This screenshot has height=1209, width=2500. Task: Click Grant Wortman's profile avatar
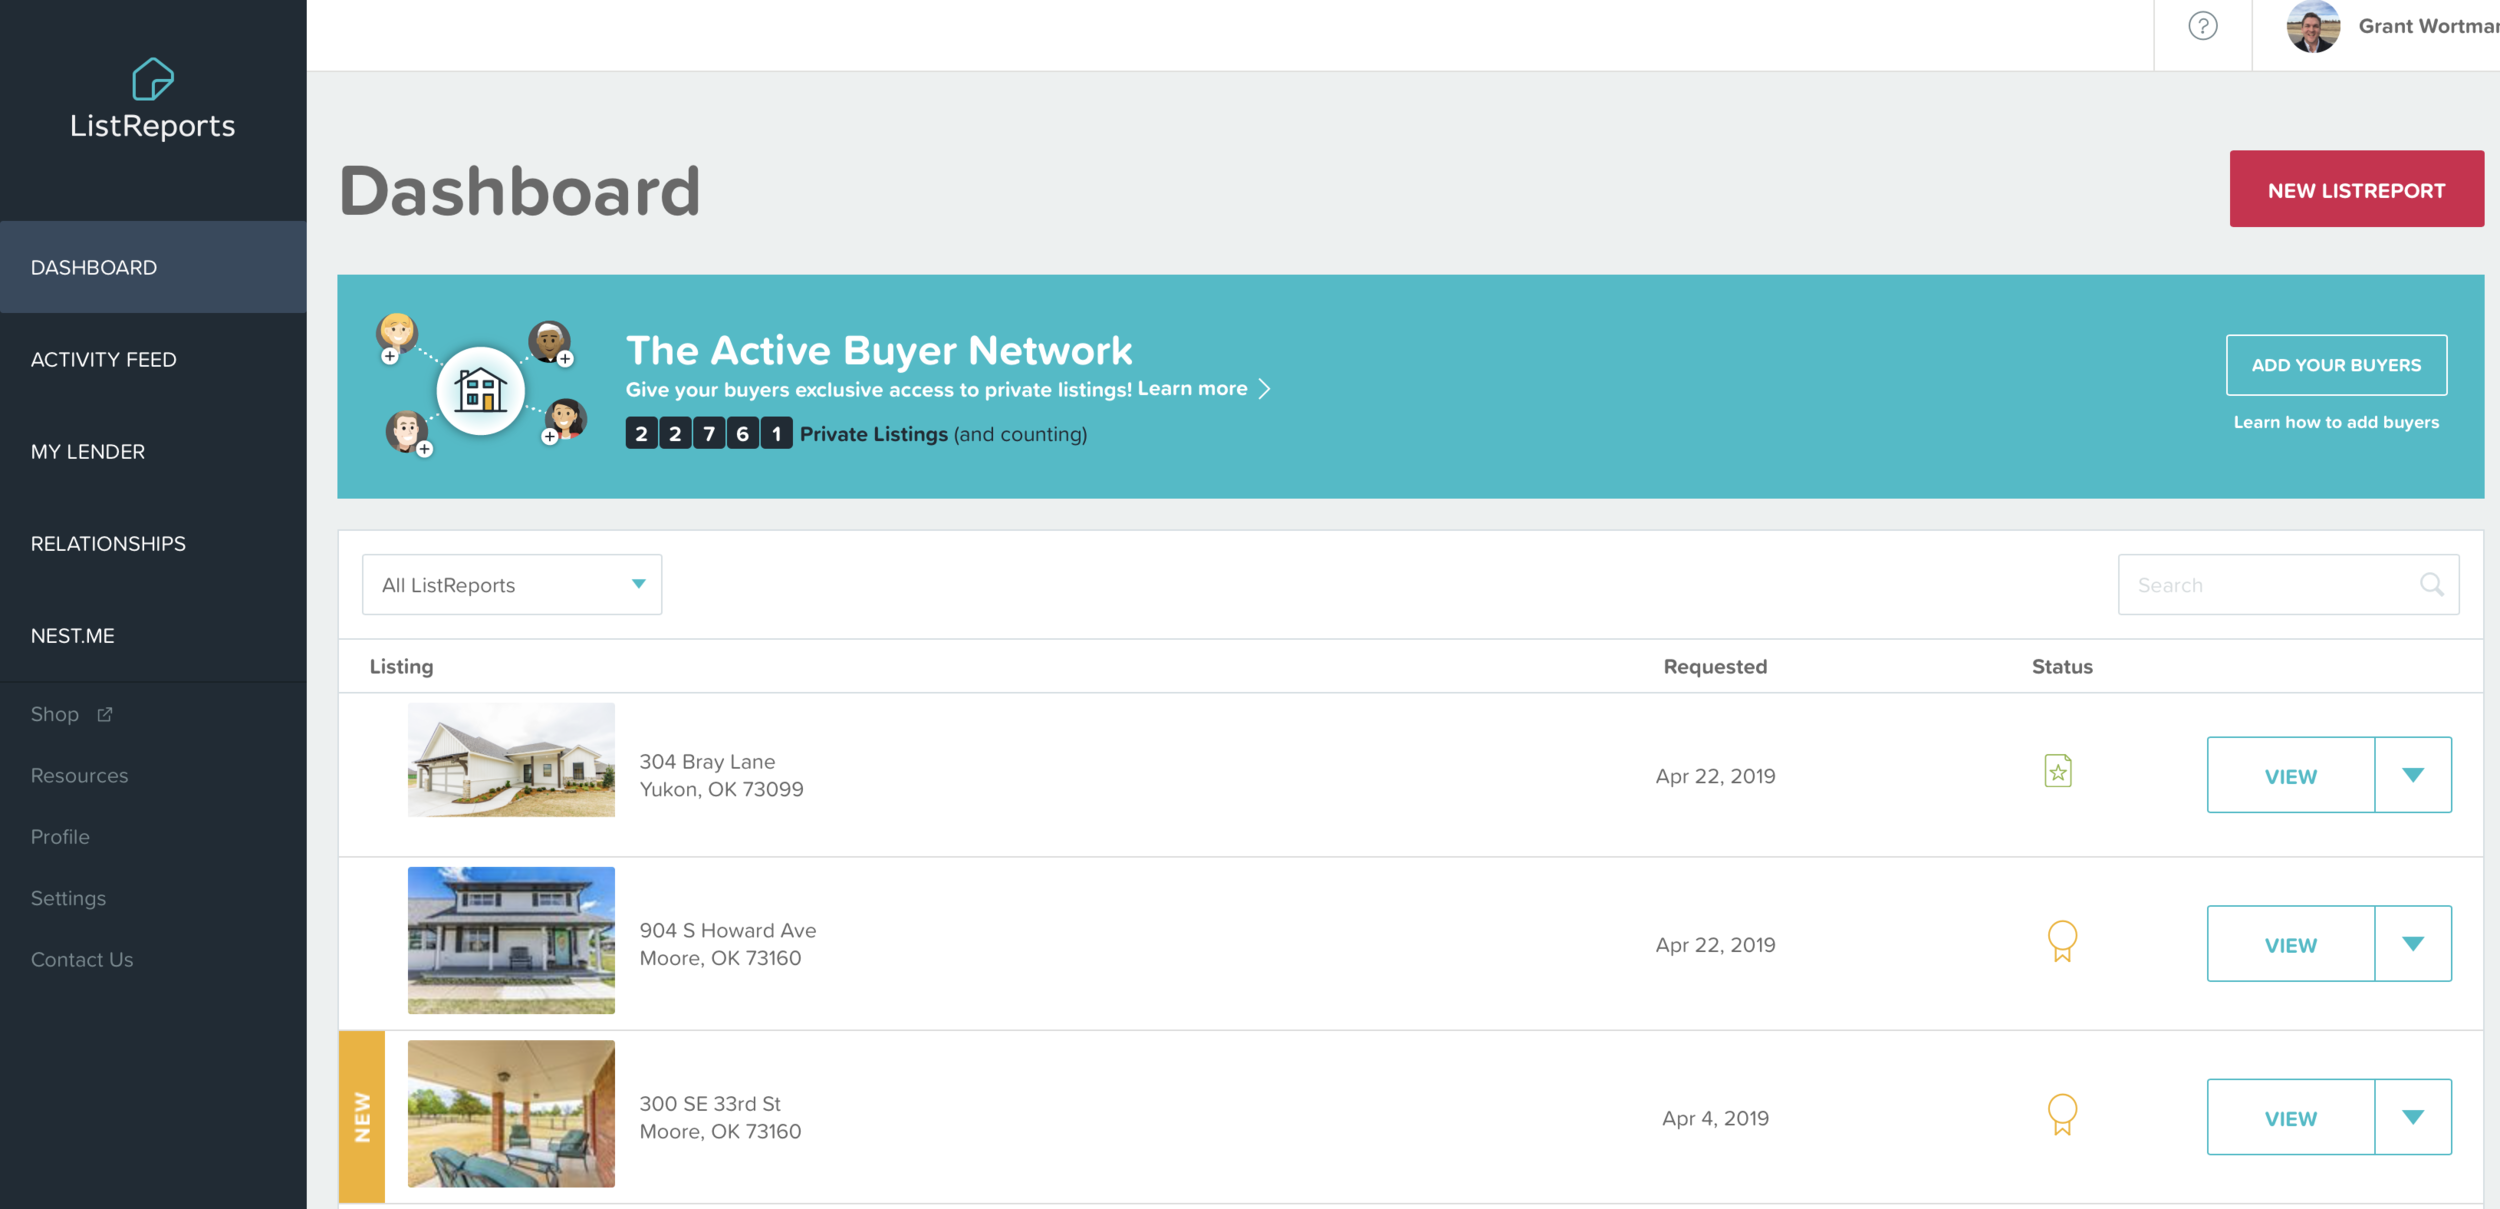[x=2313, y=26]
